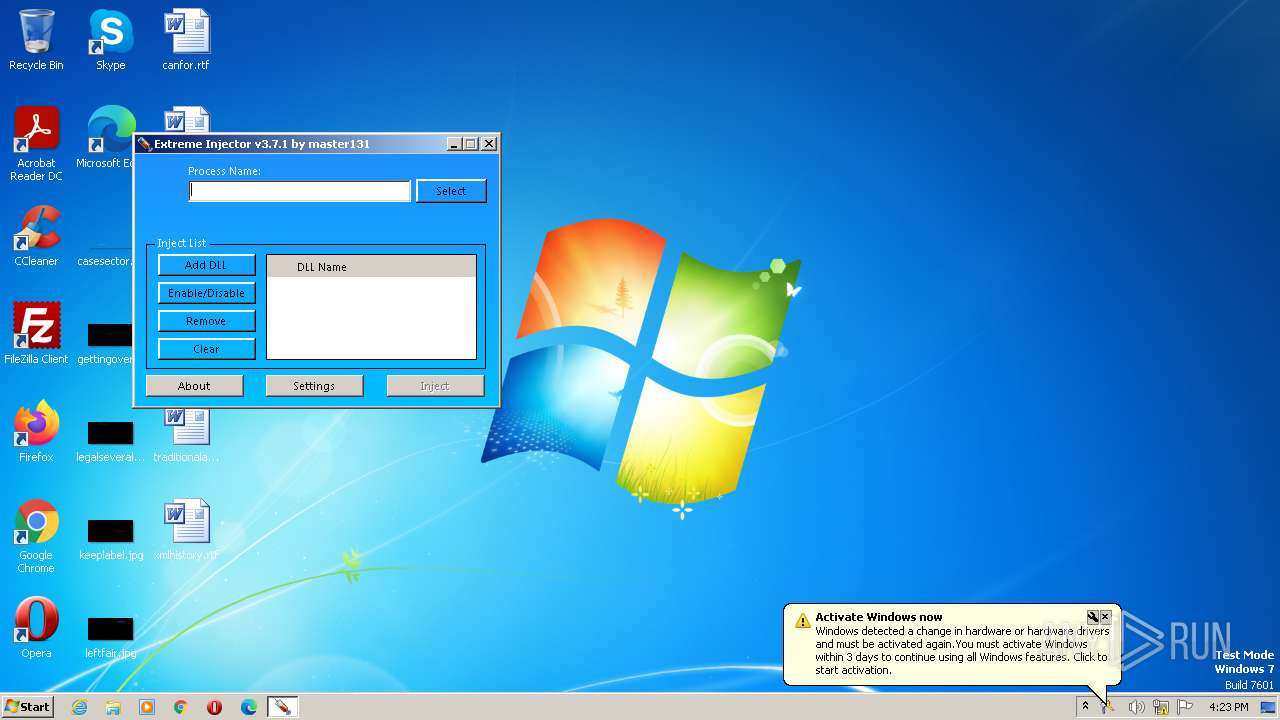The width and height of the screenshot is (1280, 720).
Task: Open Windows Explorer folder in taskbar
Action: (x=113, y=707)
